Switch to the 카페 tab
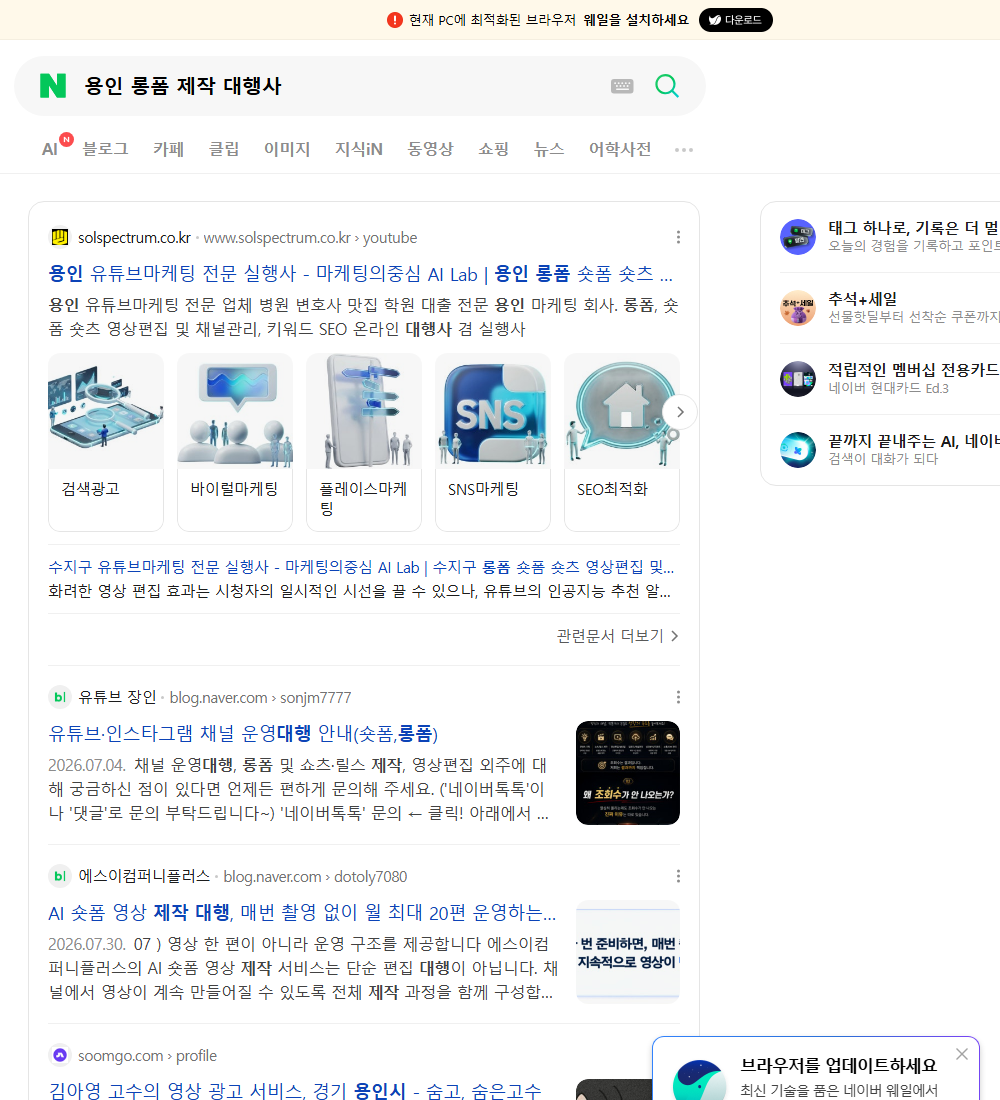This screenshot has height=1100, width=1000. coord(168,149)
